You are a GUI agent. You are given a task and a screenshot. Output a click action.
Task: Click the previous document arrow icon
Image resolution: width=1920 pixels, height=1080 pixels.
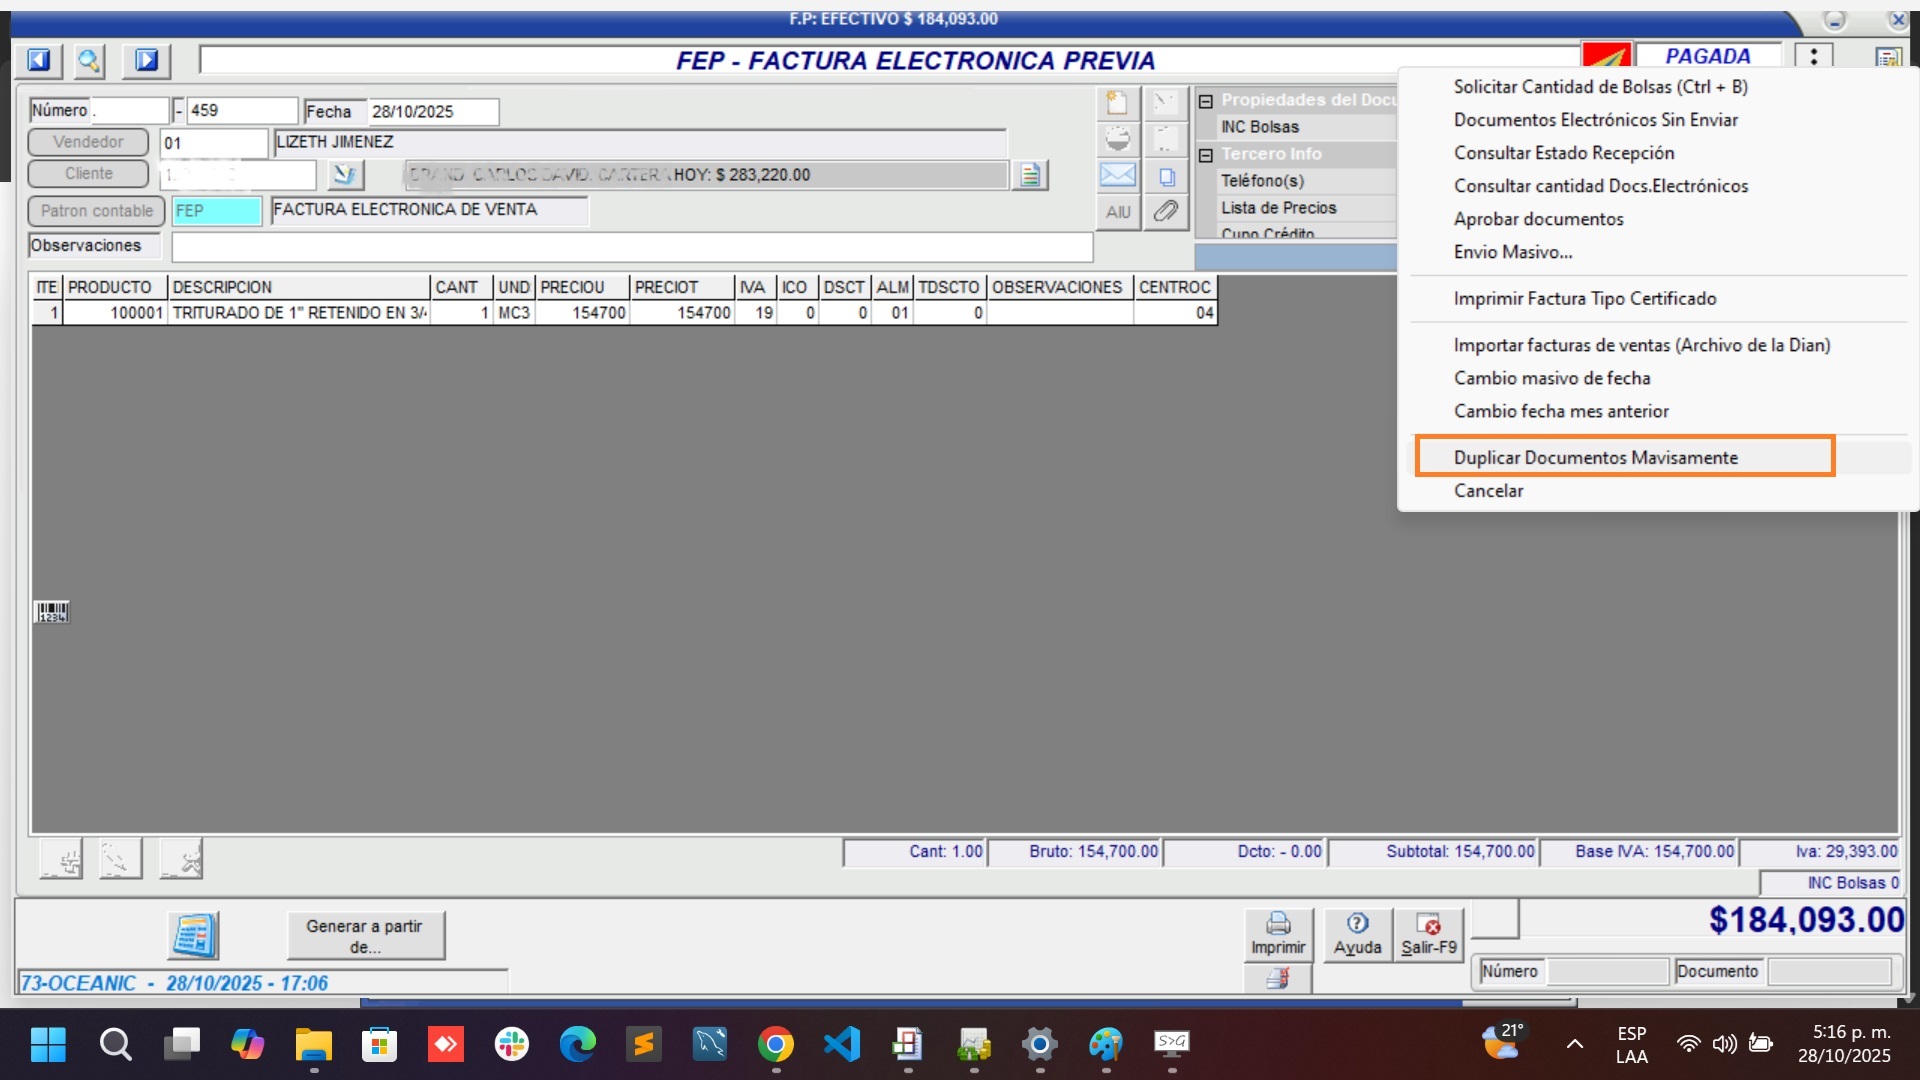(38, 61)
